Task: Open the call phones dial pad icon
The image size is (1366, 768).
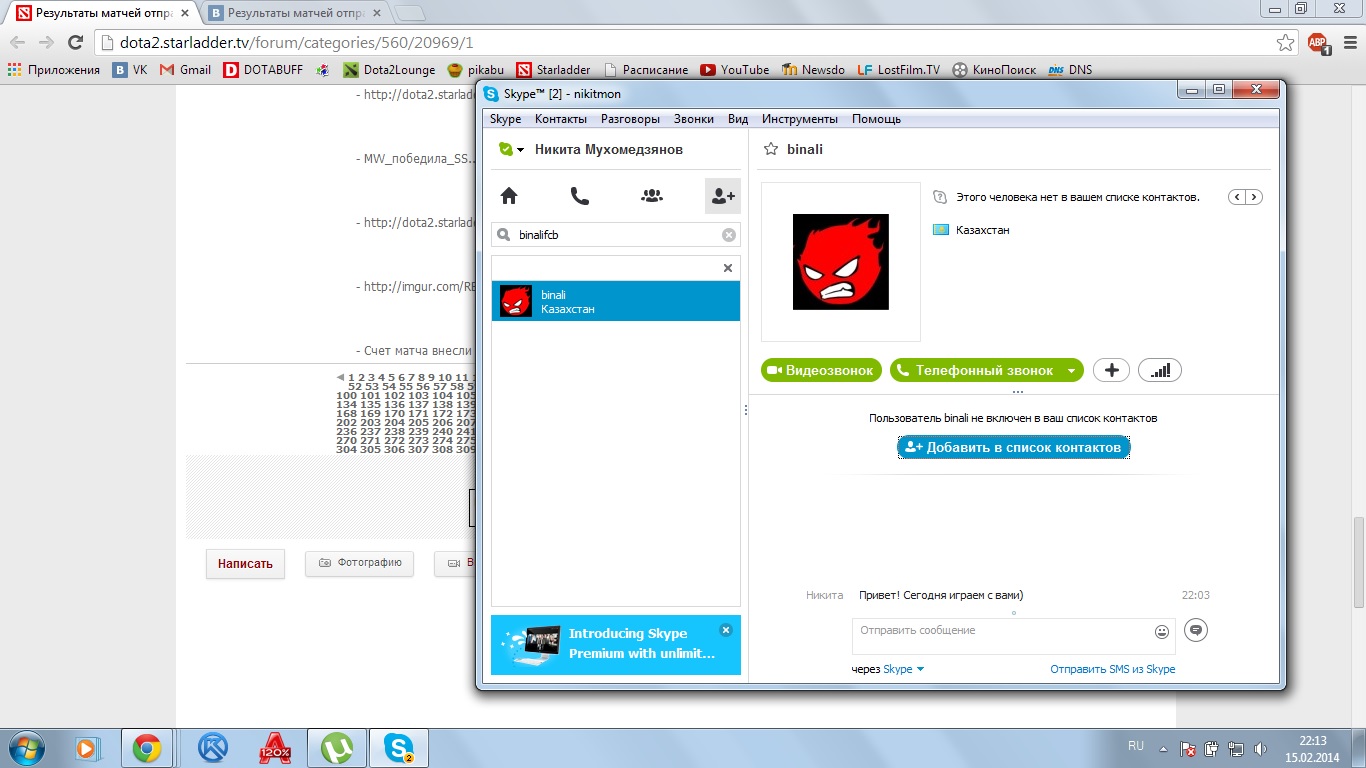Action: [x=580, y=196]
